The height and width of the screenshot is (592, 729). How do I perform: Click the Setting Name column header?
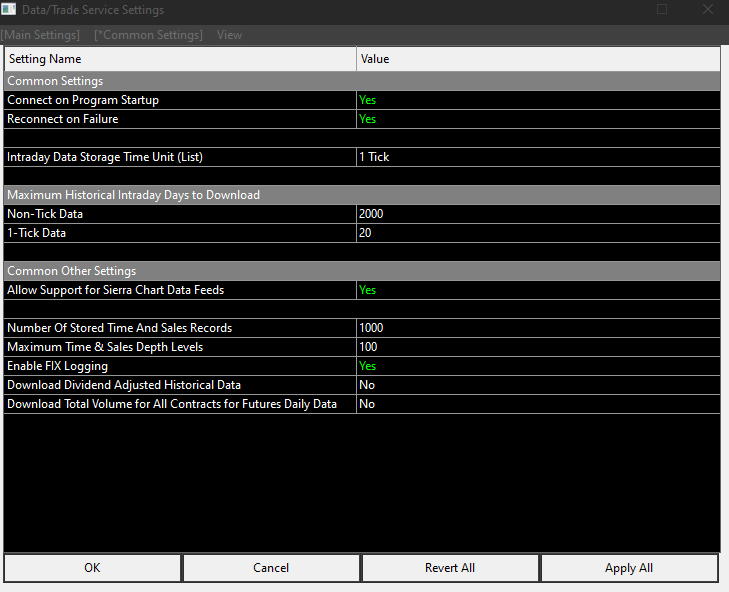pyautogui.click(x=180, y=59)
